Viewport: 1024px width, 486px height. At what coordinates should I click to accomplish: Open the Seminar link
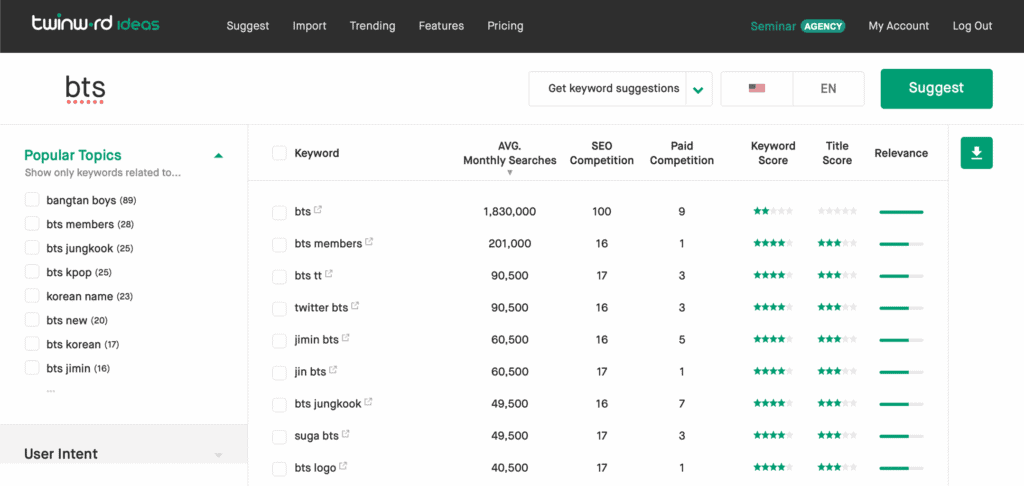[x=773, y=26]
